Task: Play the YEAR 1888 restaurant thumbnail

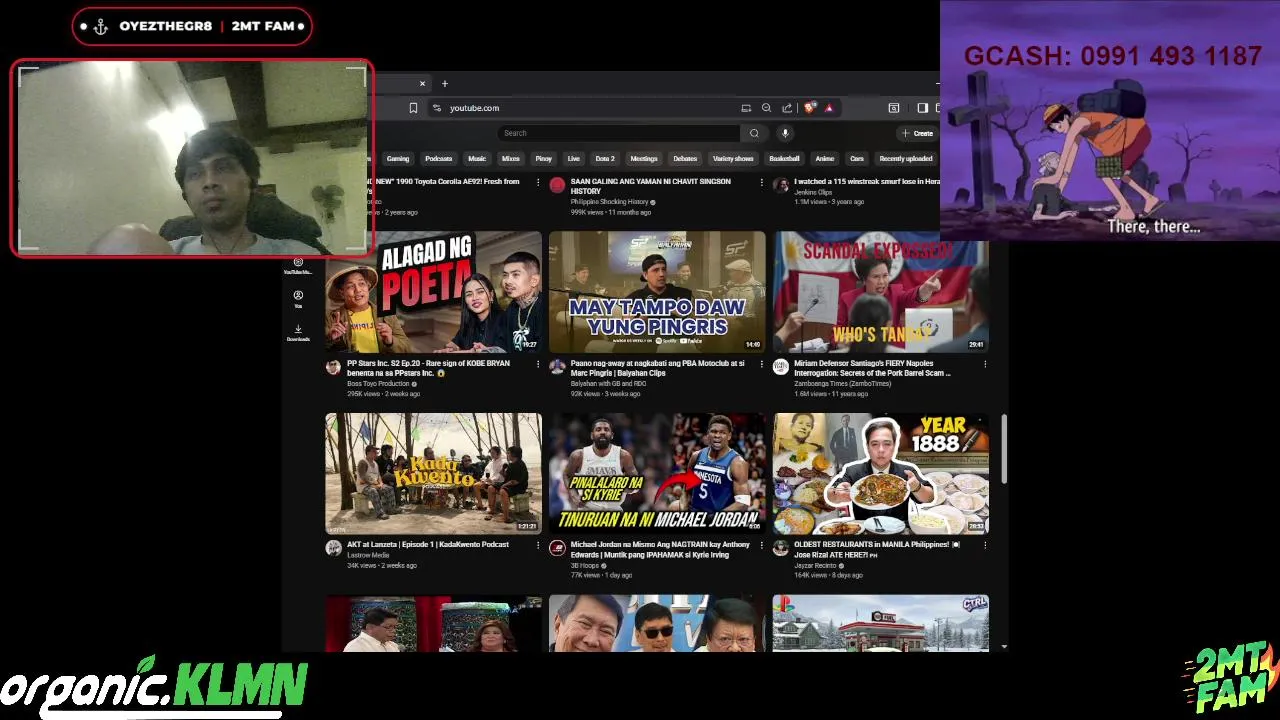Action: coord(881,473)
